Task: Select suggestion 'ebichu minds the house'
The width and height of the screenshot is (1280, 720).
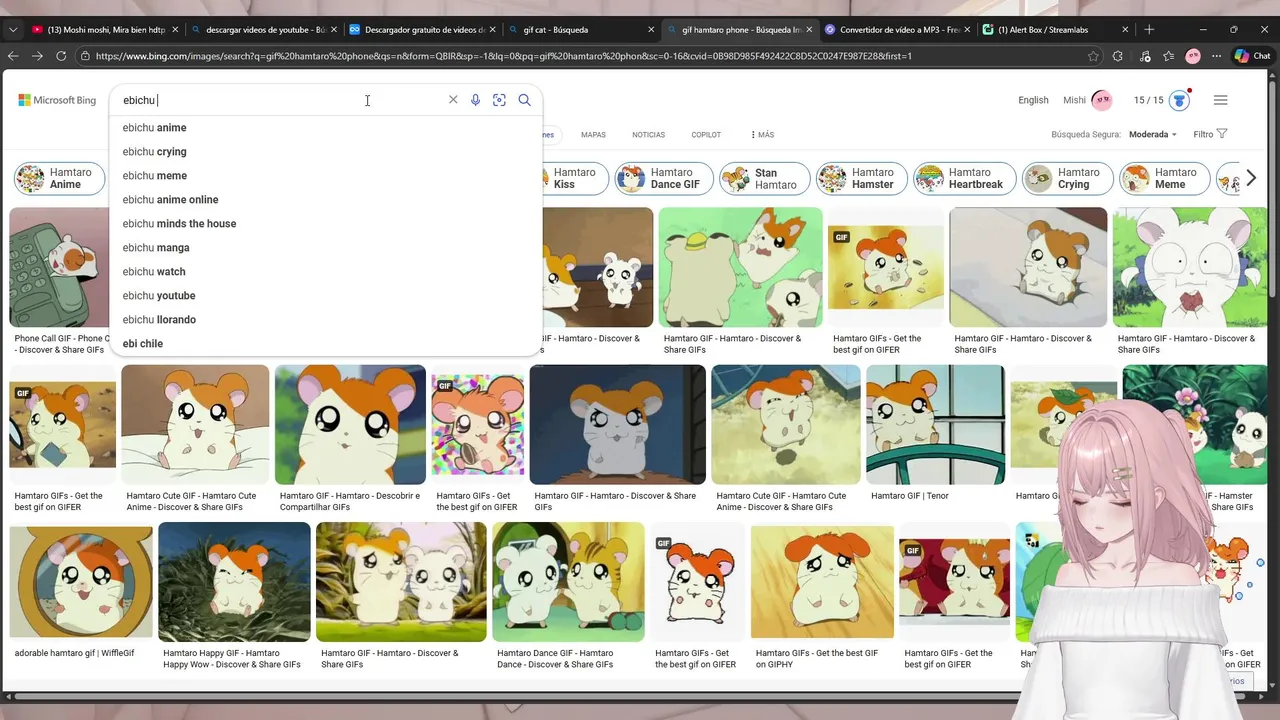Action: click(x=326, y=224)
